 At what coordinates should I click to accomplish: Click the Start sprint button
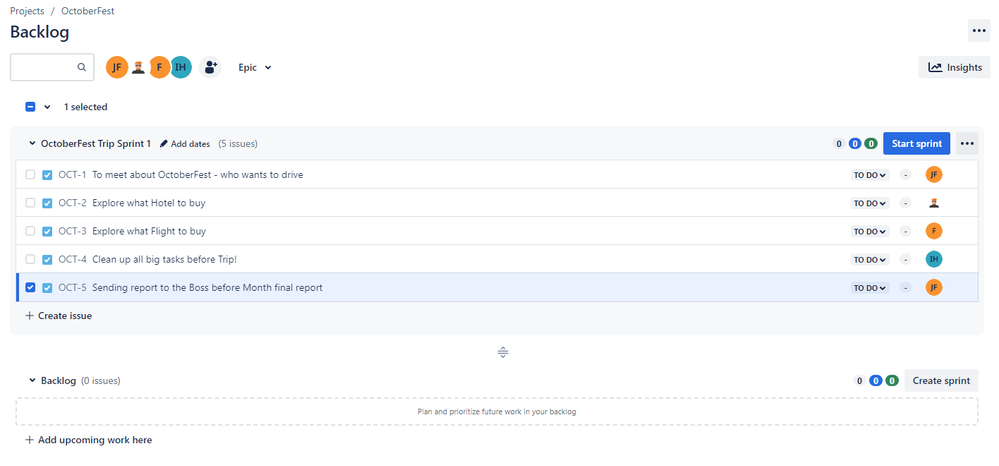coord(916,143)
